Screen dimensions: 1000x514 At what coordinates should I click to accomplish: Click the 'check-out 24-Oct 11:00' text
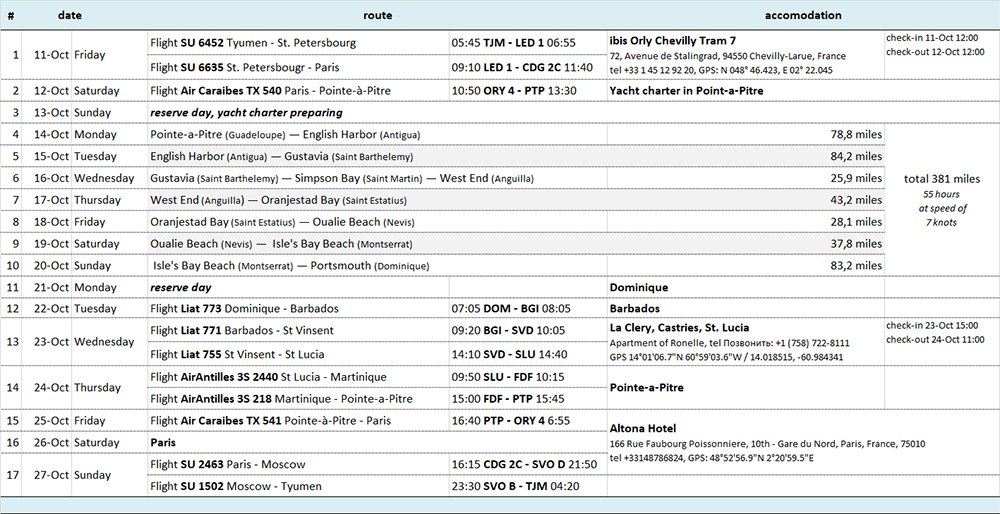point(935,339)
